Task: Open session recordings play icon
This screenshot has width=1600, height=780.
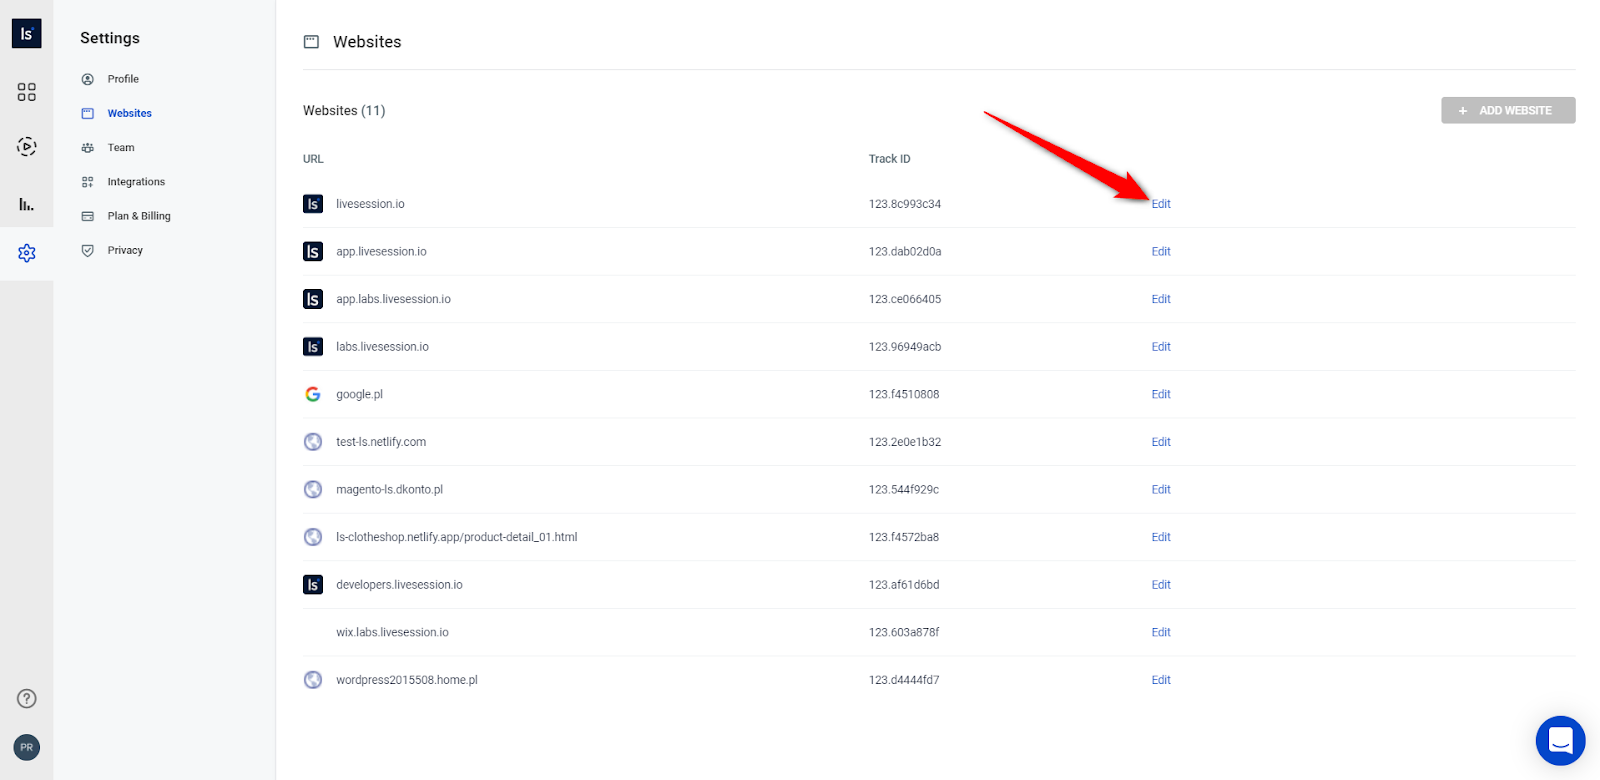Action: [x=27, y=147]
